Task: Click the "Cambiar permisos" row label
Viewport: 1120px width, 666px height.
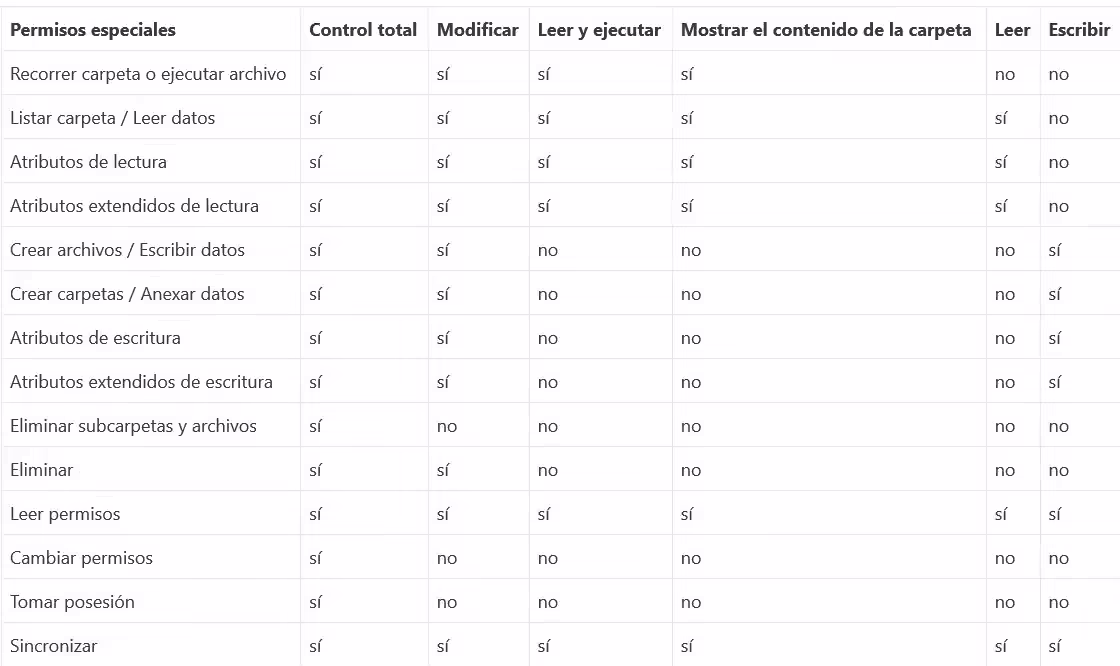Action: tap(81, 558)
